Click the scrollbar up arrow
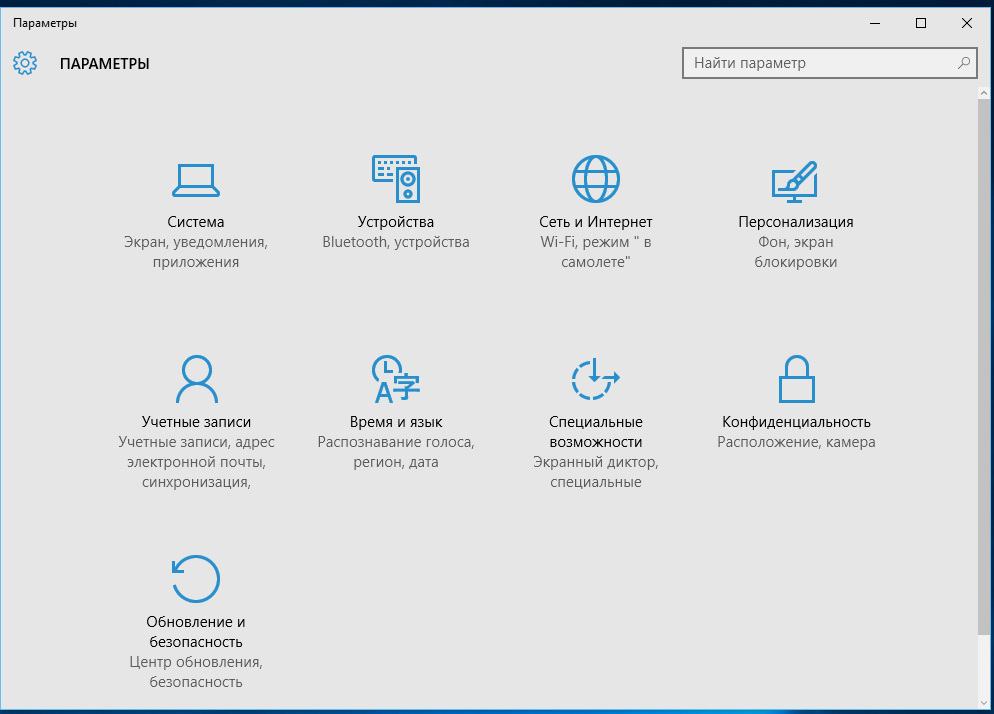Image resolution: width=994 pixels, height=714 pixels. point(984,93)
